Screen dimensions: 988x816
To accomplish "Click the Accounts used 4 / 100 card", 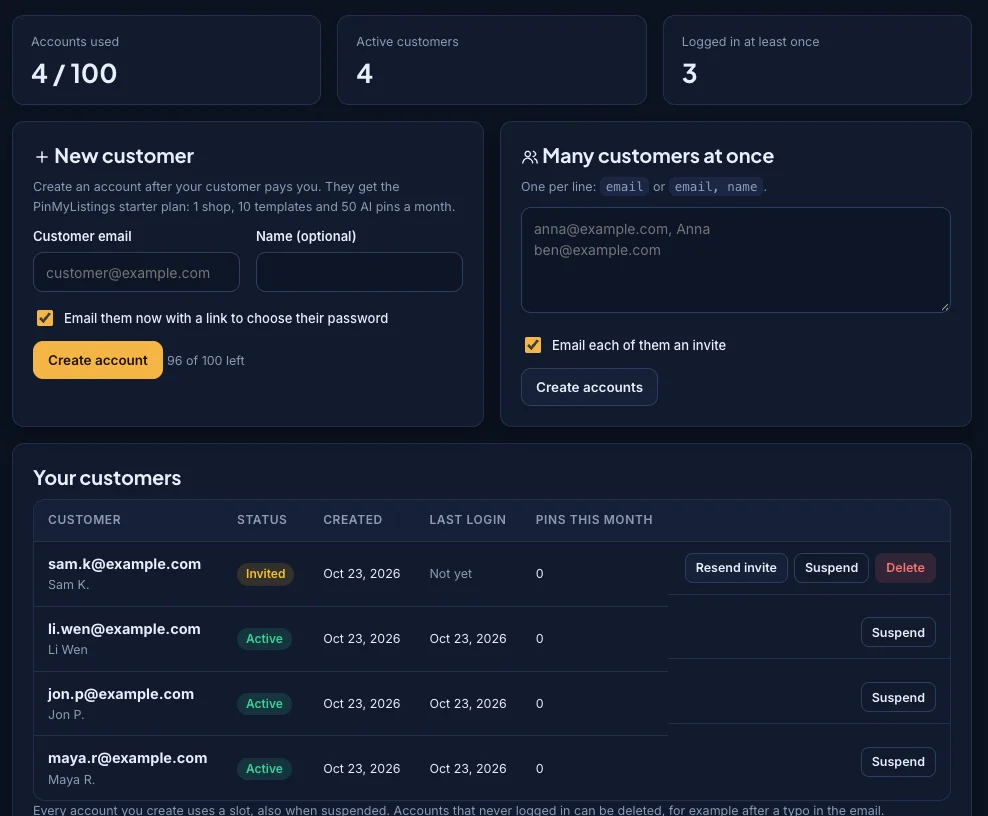I will point(166,60).
